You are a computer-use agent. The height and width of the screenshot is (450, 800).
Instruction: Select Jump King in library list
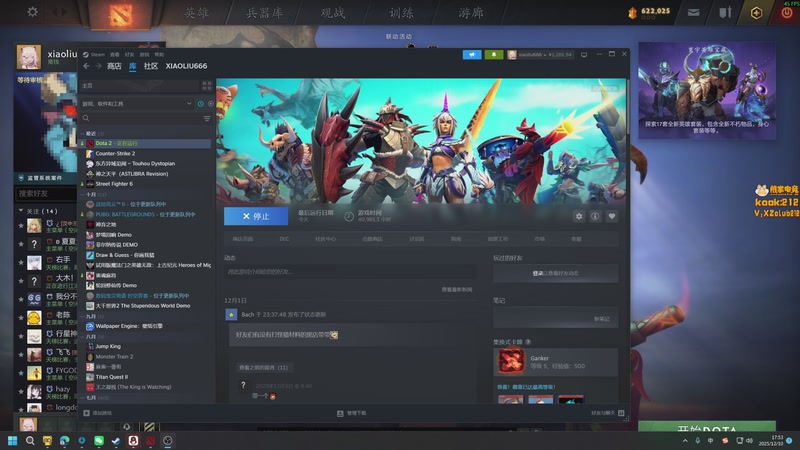(x=108, y=346)
